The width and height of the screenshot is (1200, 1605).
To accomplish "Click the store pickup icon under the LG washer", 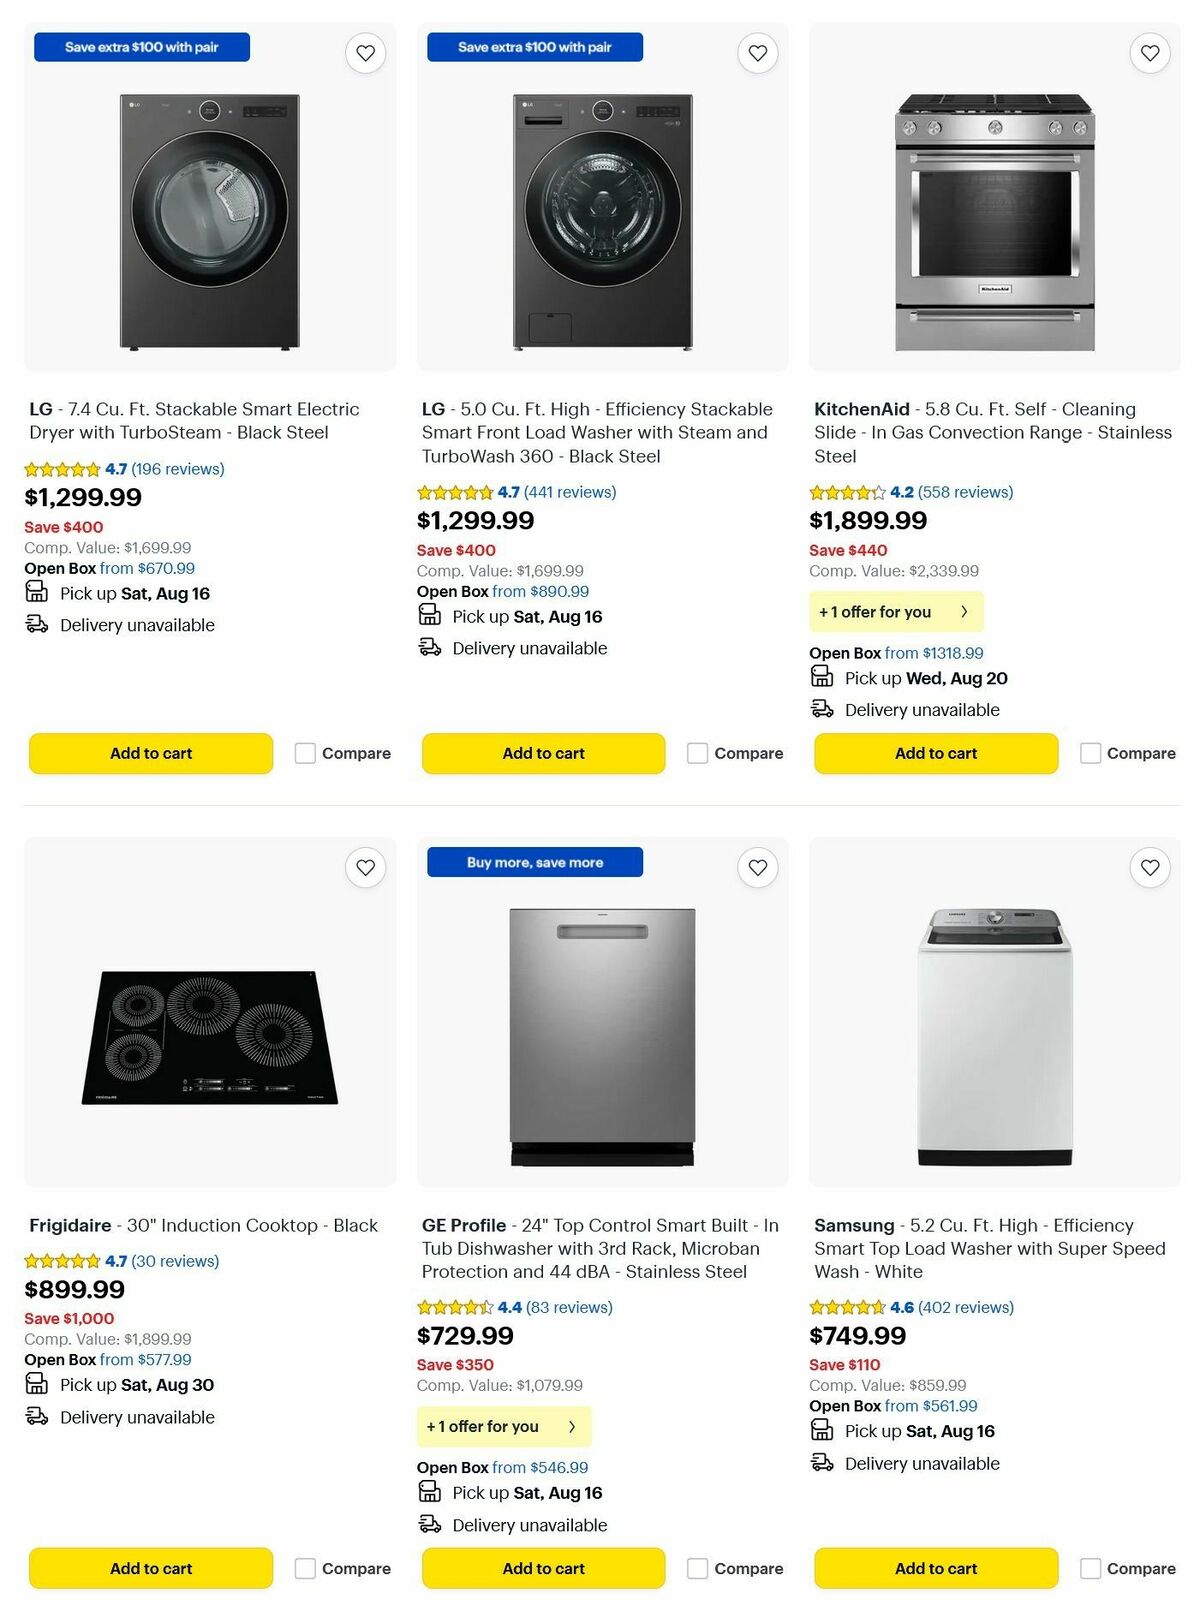I will click(429, 615).
